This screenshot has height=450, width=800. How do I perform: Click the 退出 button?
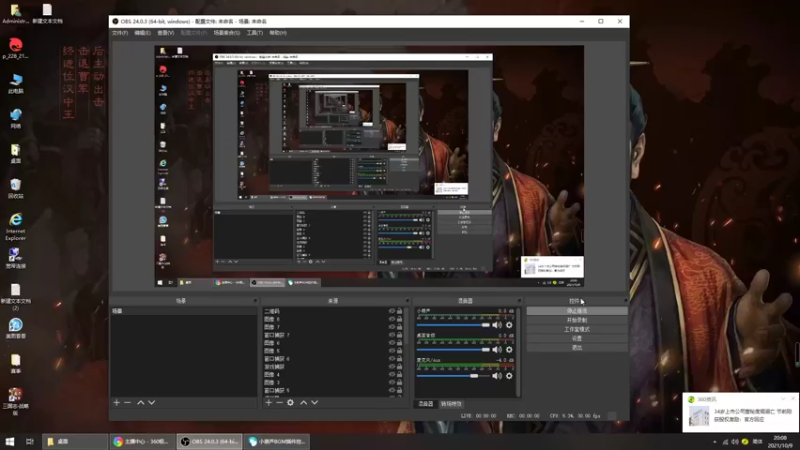(577, 347)
